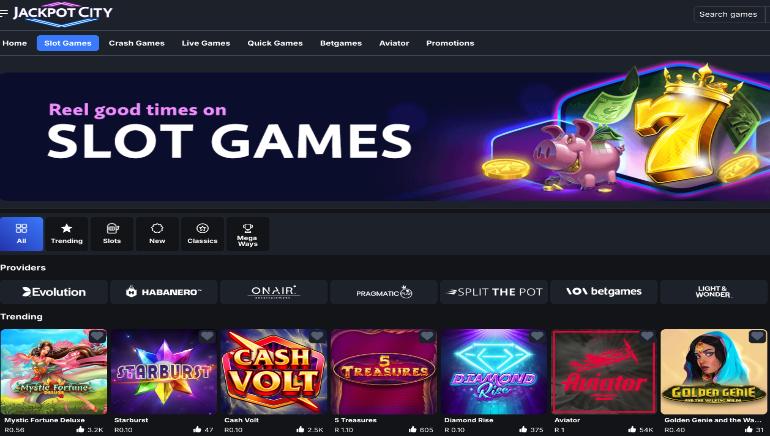
Task: Toggle favorite heart on Cash Volt game
Action: (x=317, y=336)
